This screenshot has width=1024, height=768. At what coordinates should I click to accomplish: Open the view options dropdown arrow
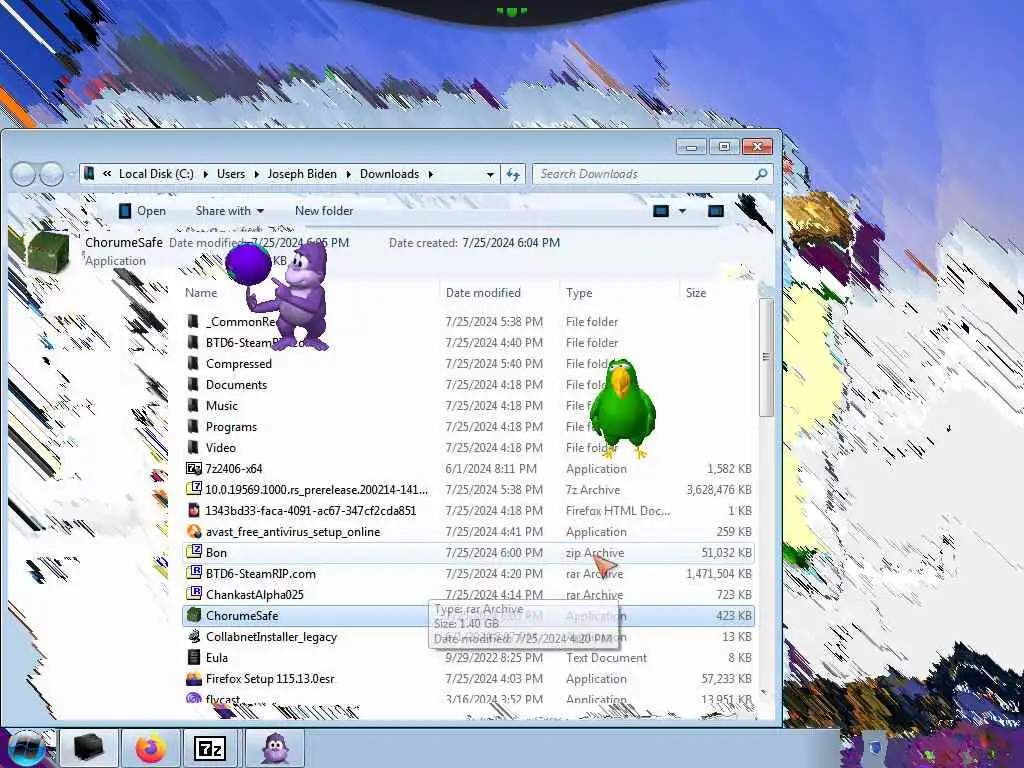point(682,211)
